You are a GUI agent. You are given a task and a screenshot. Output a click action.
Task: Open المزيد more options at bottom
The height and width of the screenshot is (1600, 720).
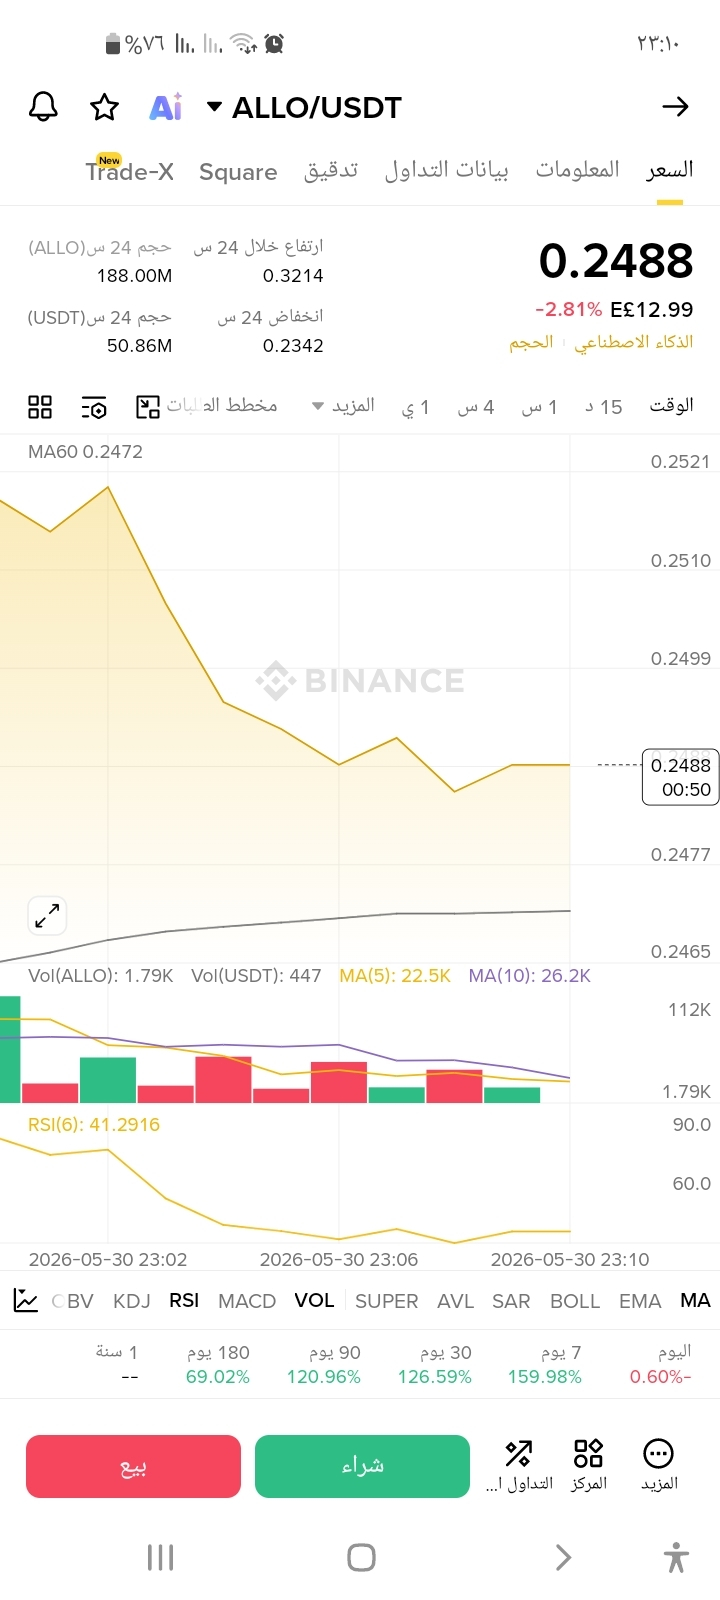(659, 1466)
